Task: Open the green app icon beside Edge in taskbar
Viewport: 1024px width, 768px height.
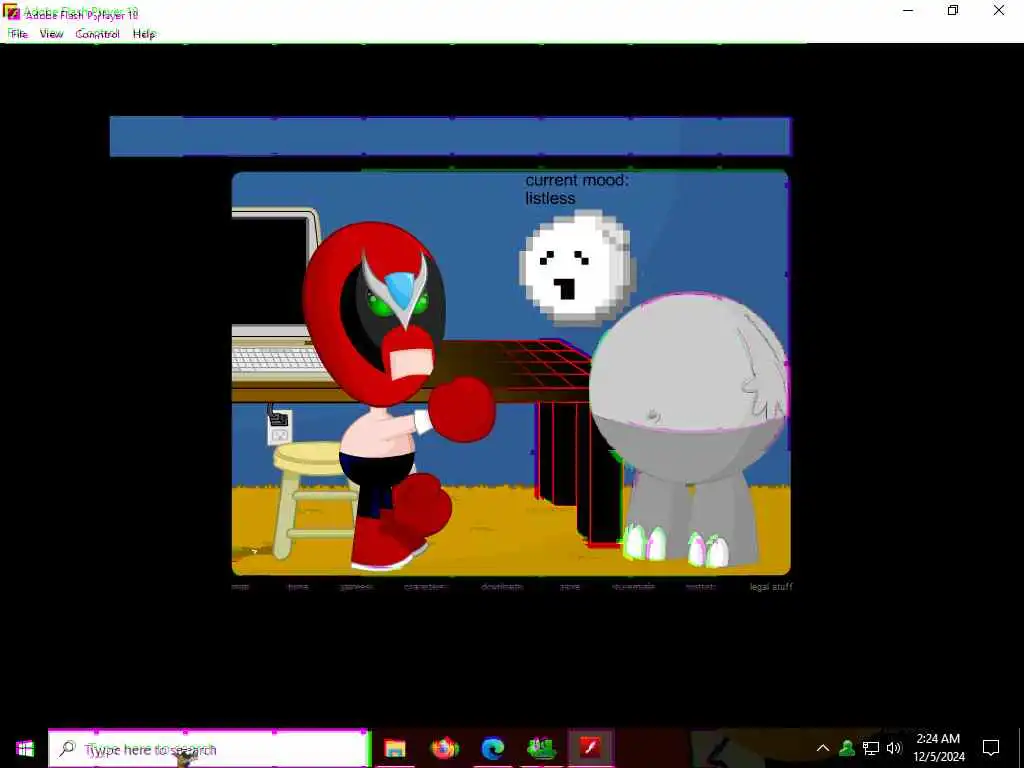Action: (x=541, y=748)
